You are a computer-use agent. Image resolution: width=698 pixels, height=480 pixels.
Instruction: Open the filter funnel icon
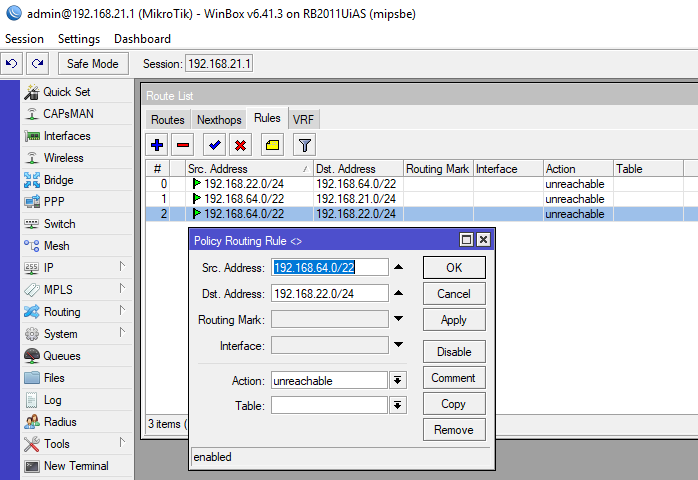[305, 145]
